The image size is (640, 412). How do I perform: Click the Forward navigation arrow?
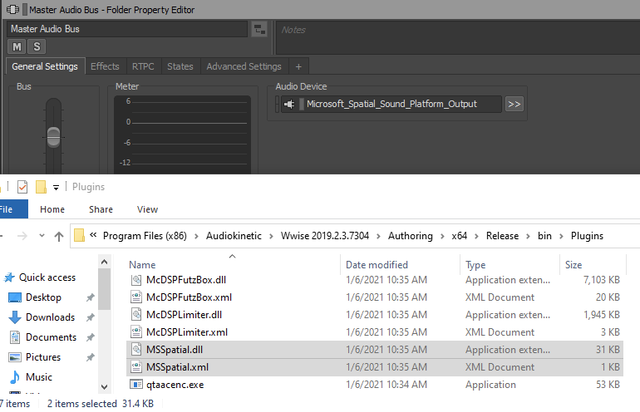click(22, 236)
